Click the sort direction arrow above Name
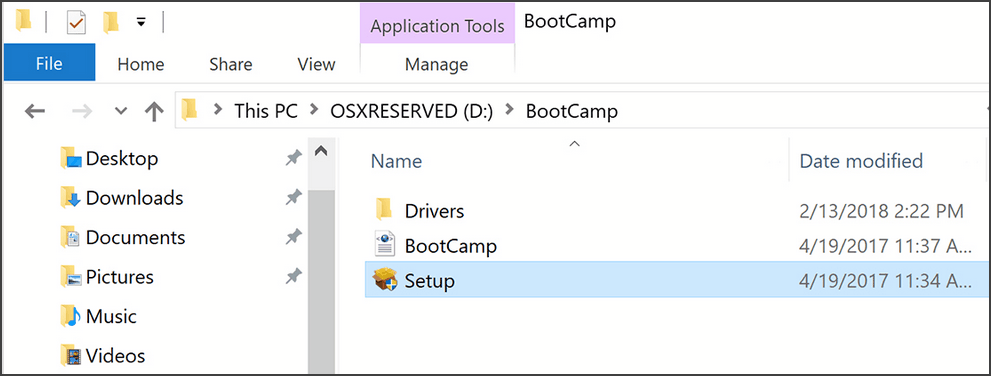The width and height of the screenshot is (991, 376). 575,144
